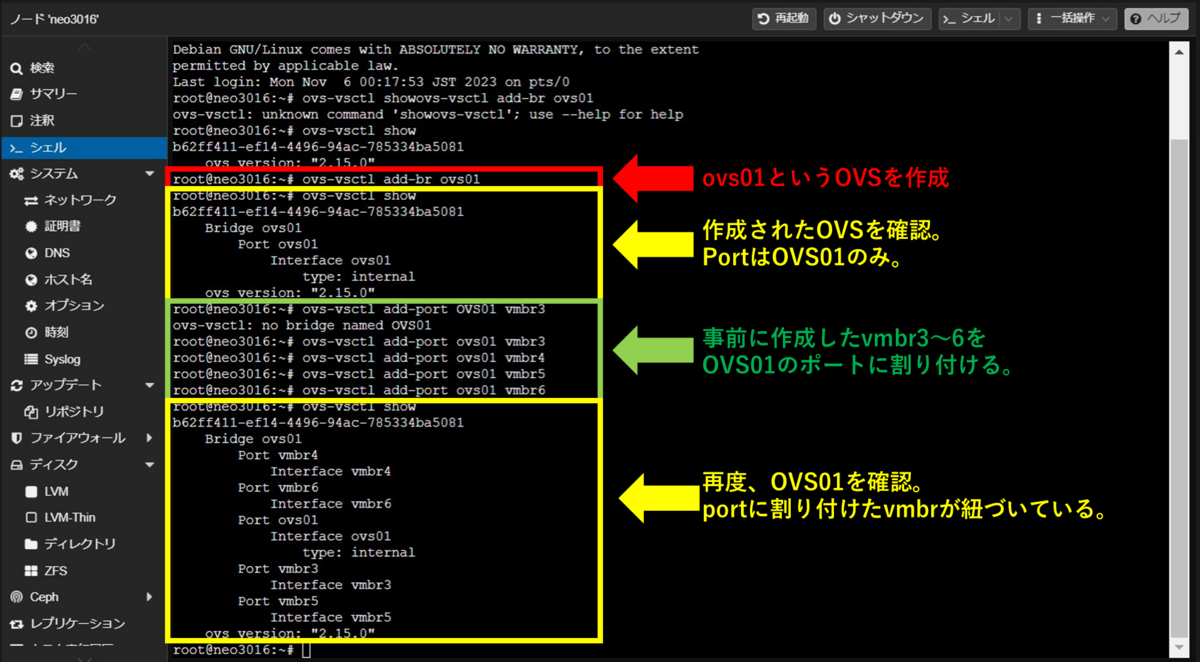The width and height of the screenshot is (1200, 662).
Task: Click the search magnifier icon in sidebar
Action: 15,68
